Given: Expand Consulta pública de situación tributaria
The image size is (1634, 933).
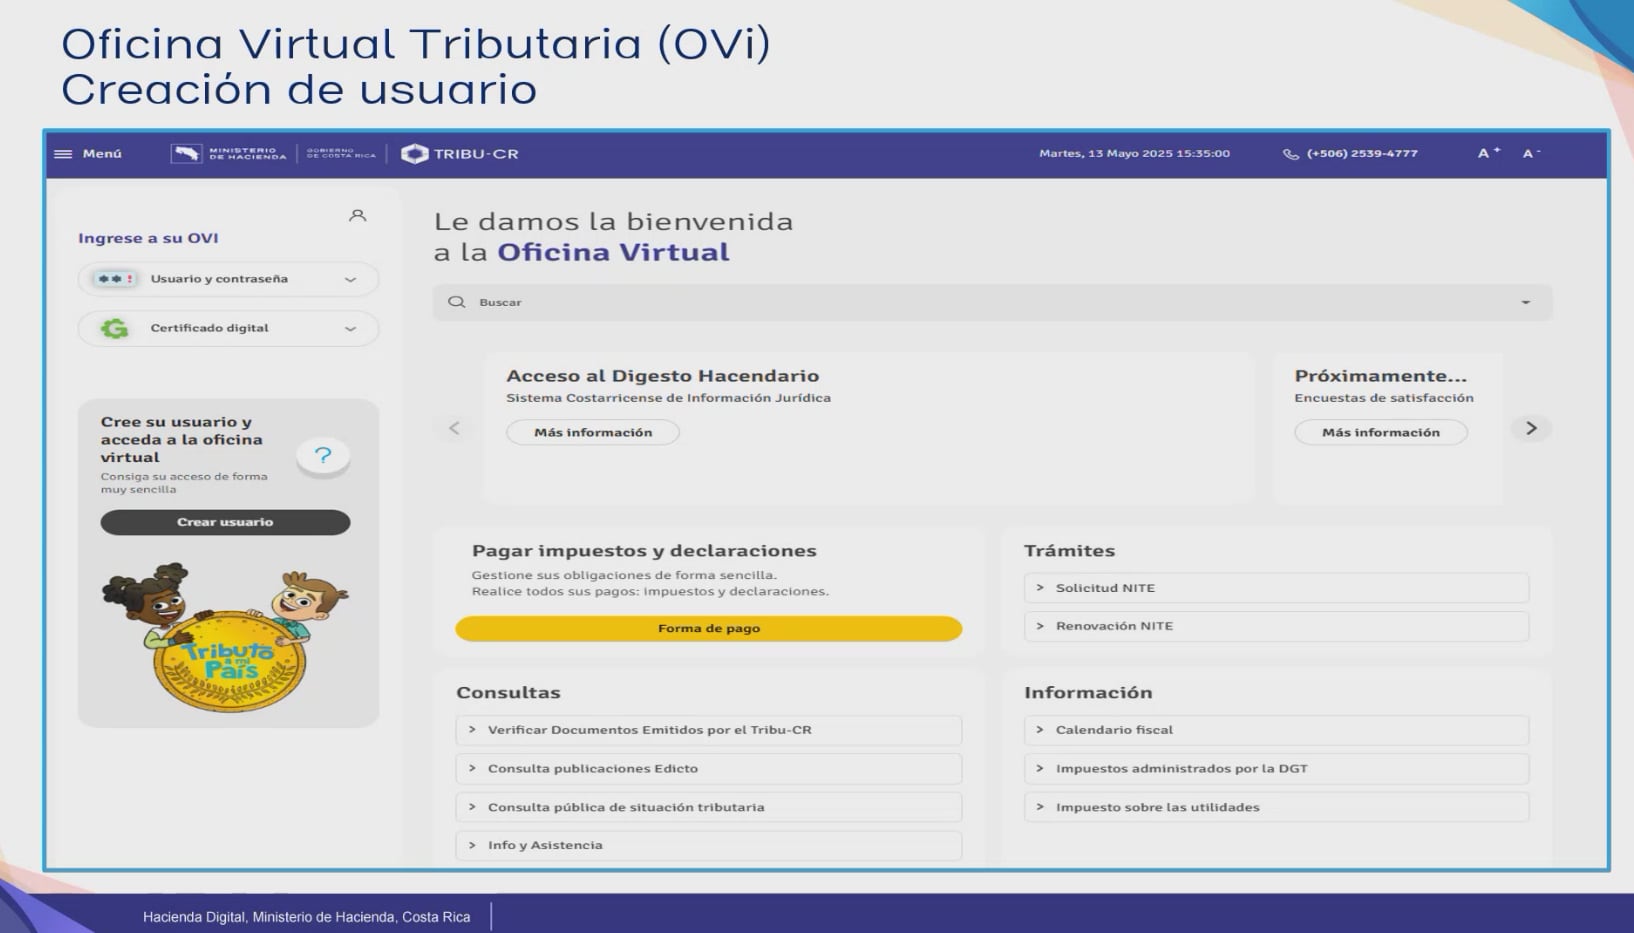Looking at the screenshot, I should point(708,807).
